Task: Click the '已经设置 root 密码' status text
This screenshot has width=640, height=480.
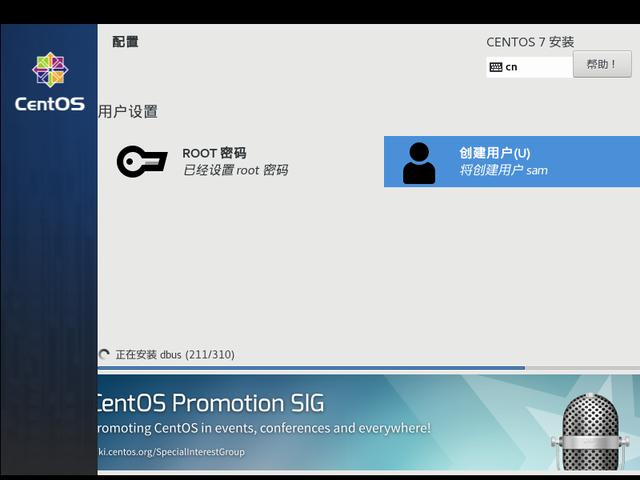Action: pos(236,170)
